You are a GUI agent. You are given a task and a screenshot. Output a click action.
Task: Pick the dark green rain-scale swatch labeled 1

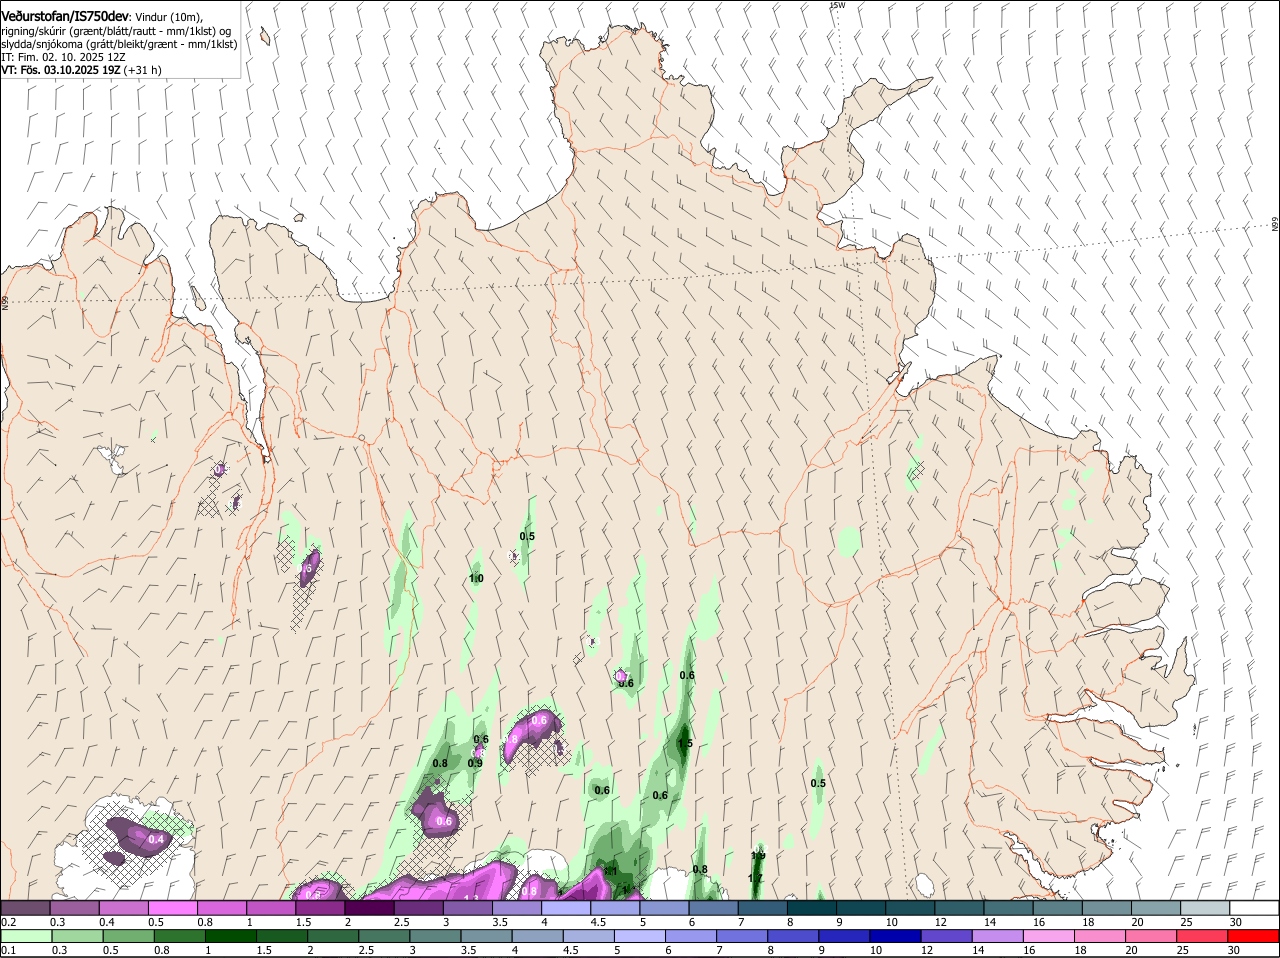tap(229, 936)
